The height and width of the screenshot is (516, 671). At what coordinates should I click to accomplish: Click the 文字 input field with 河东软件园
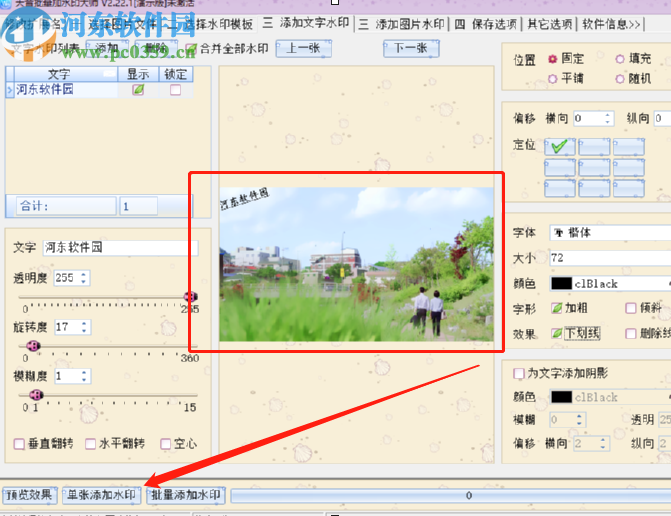point(120,248)
